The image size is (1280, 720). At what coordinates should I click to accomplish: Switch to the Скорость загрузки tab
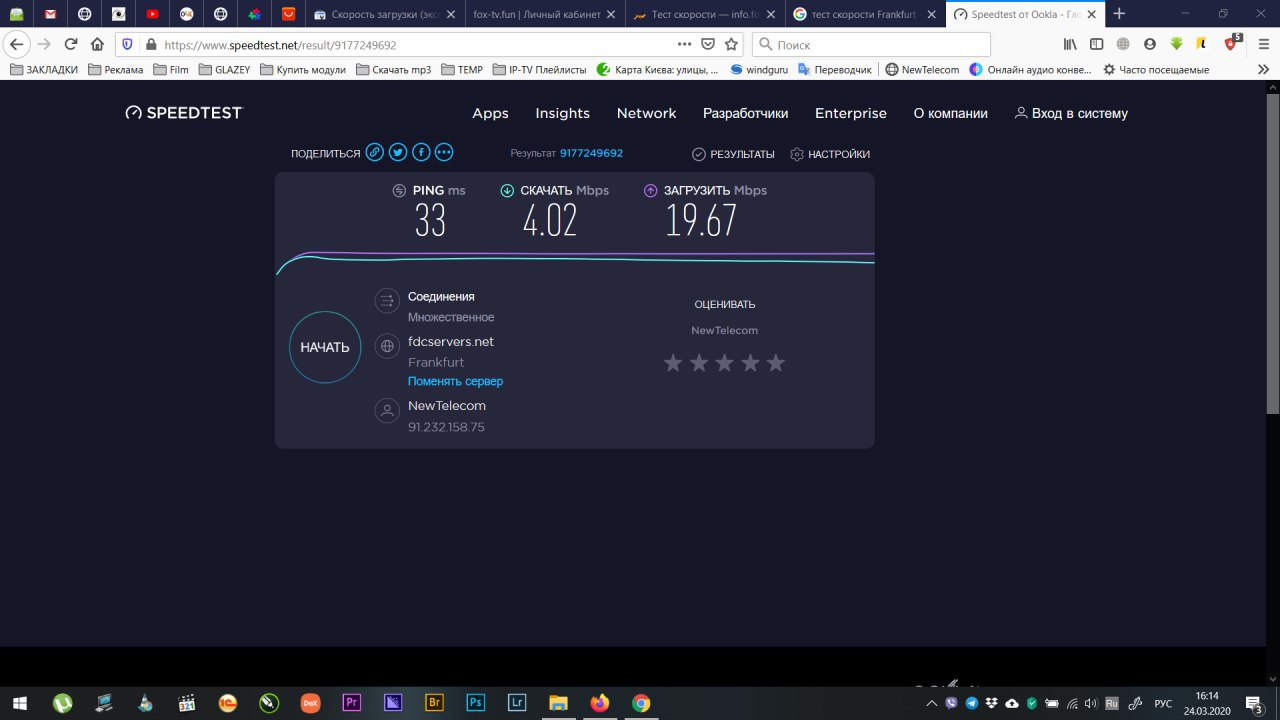pyautogui.click(x=384, y=14)
